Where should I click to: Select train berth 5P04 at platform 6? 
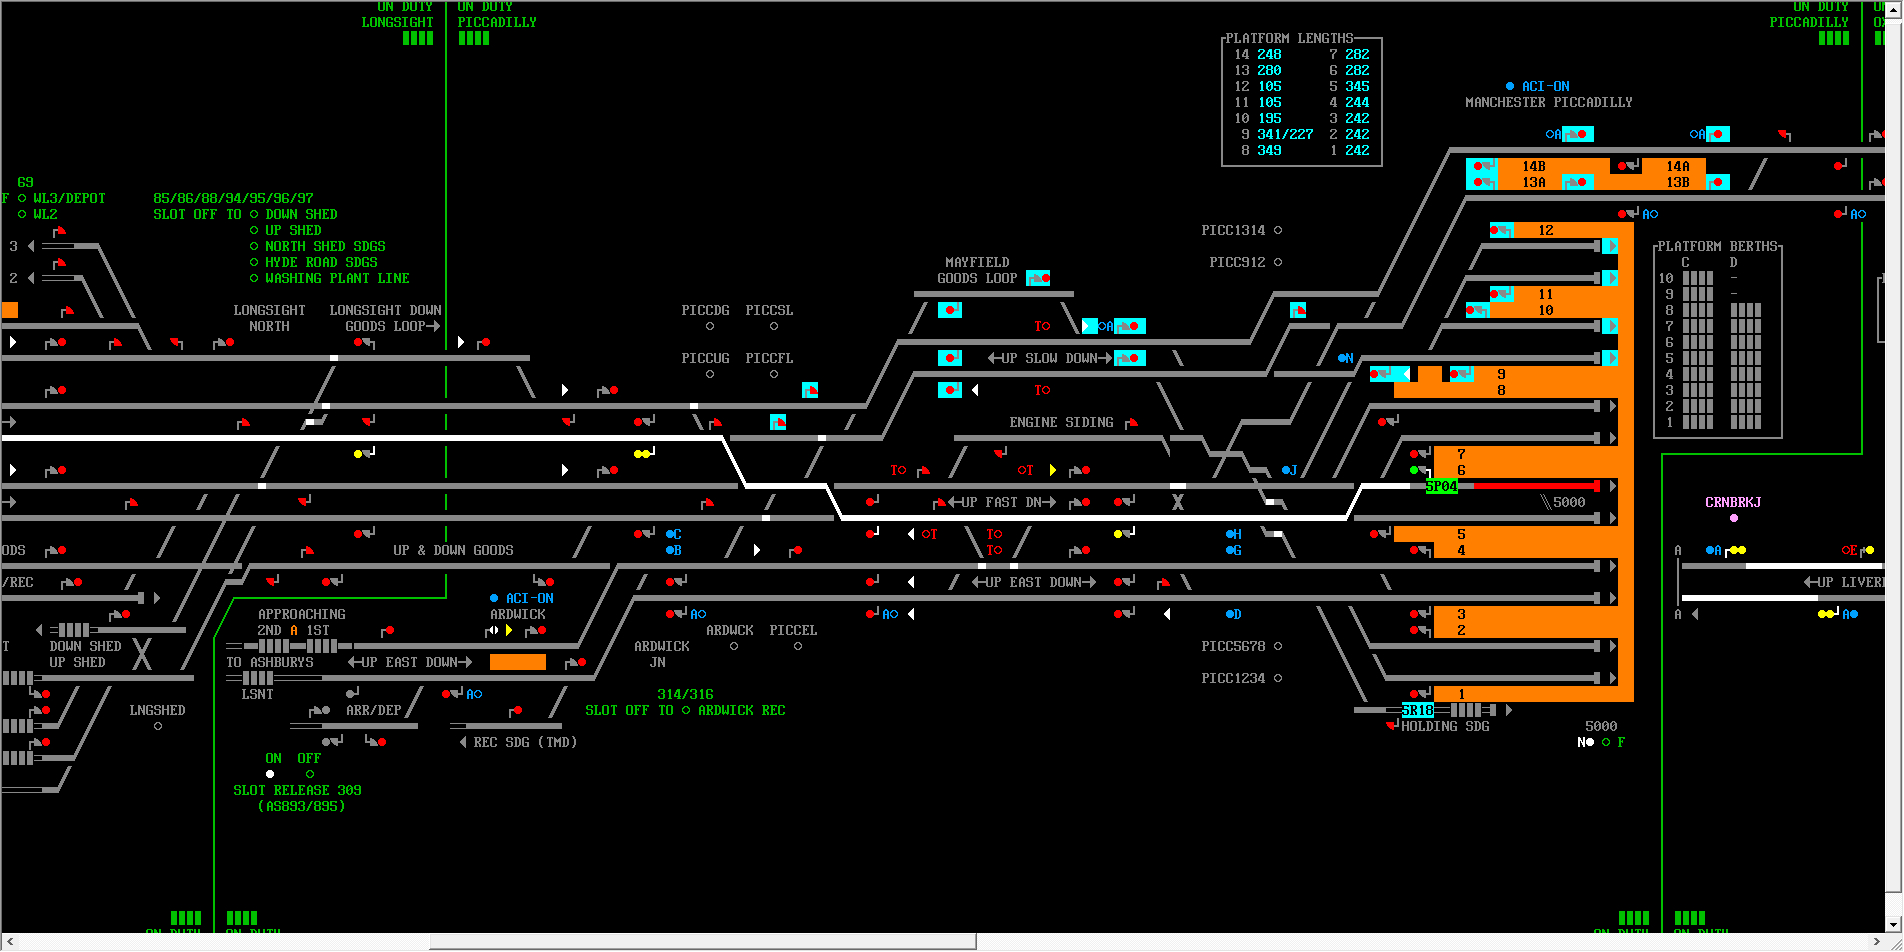coord(1441,486)
